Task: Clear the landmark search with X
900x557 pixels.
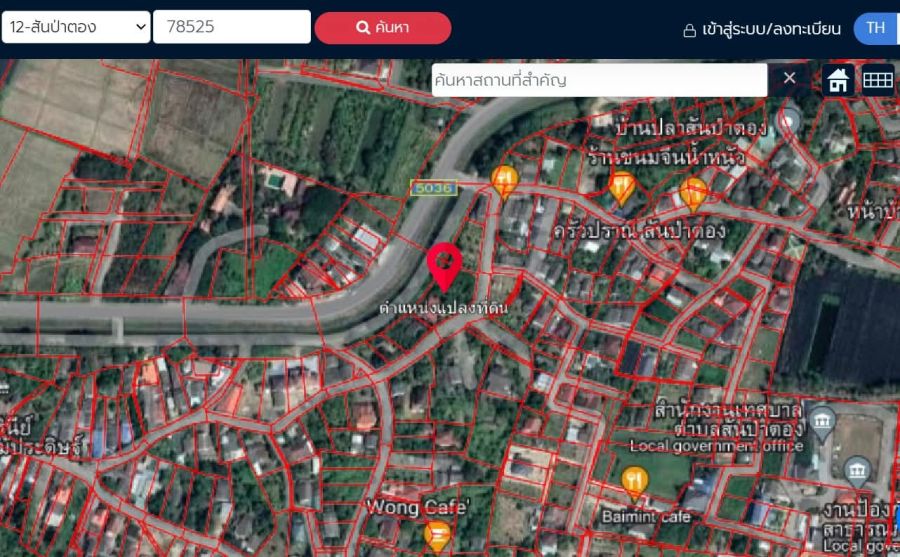Action: [789, 79]
